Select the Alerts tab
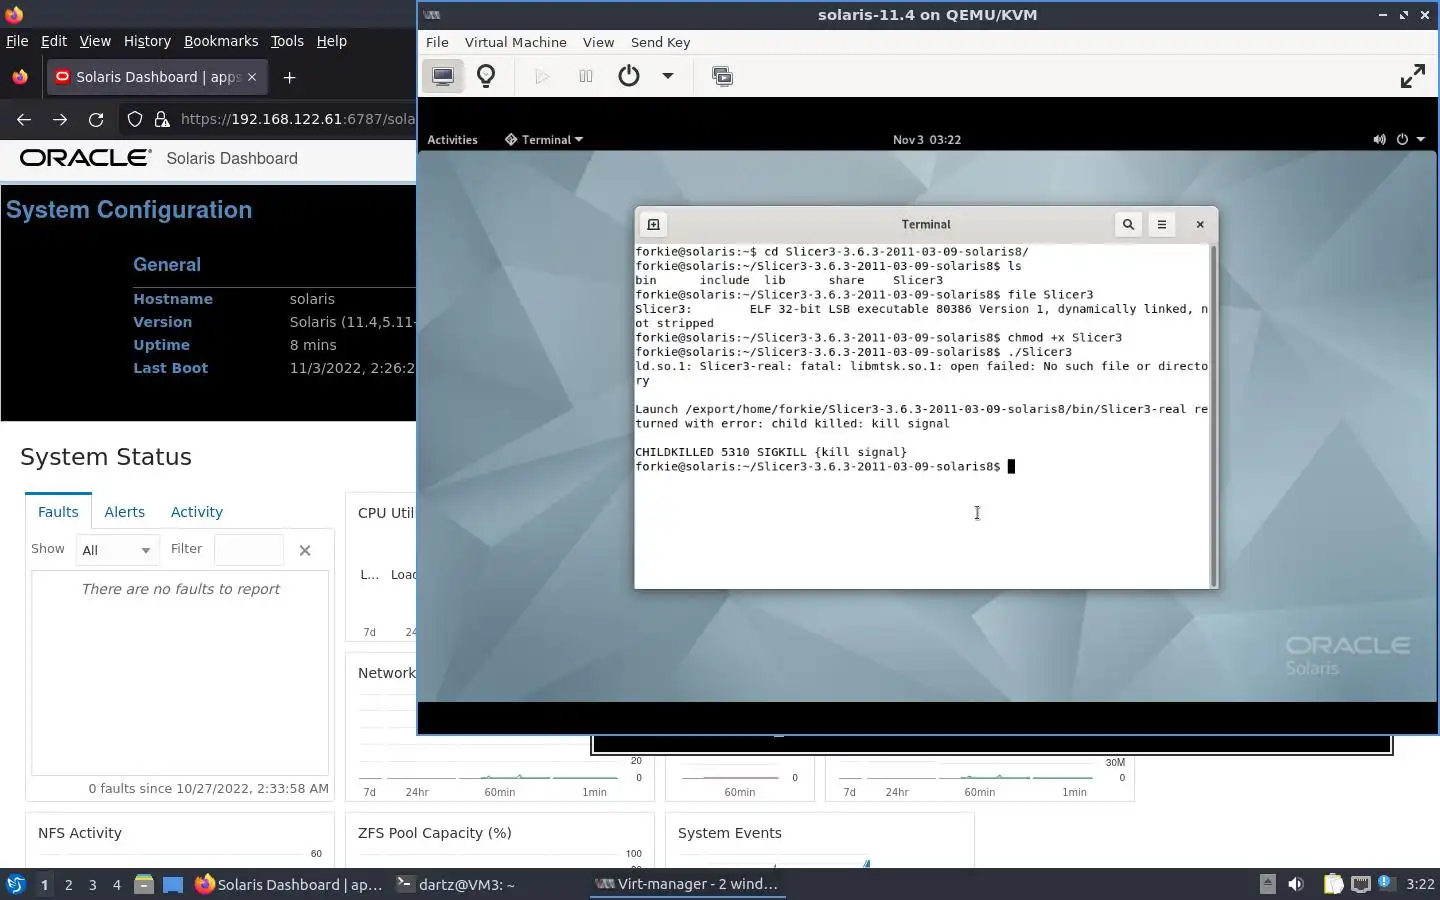 pyautogui.click(x=125, y=511)
